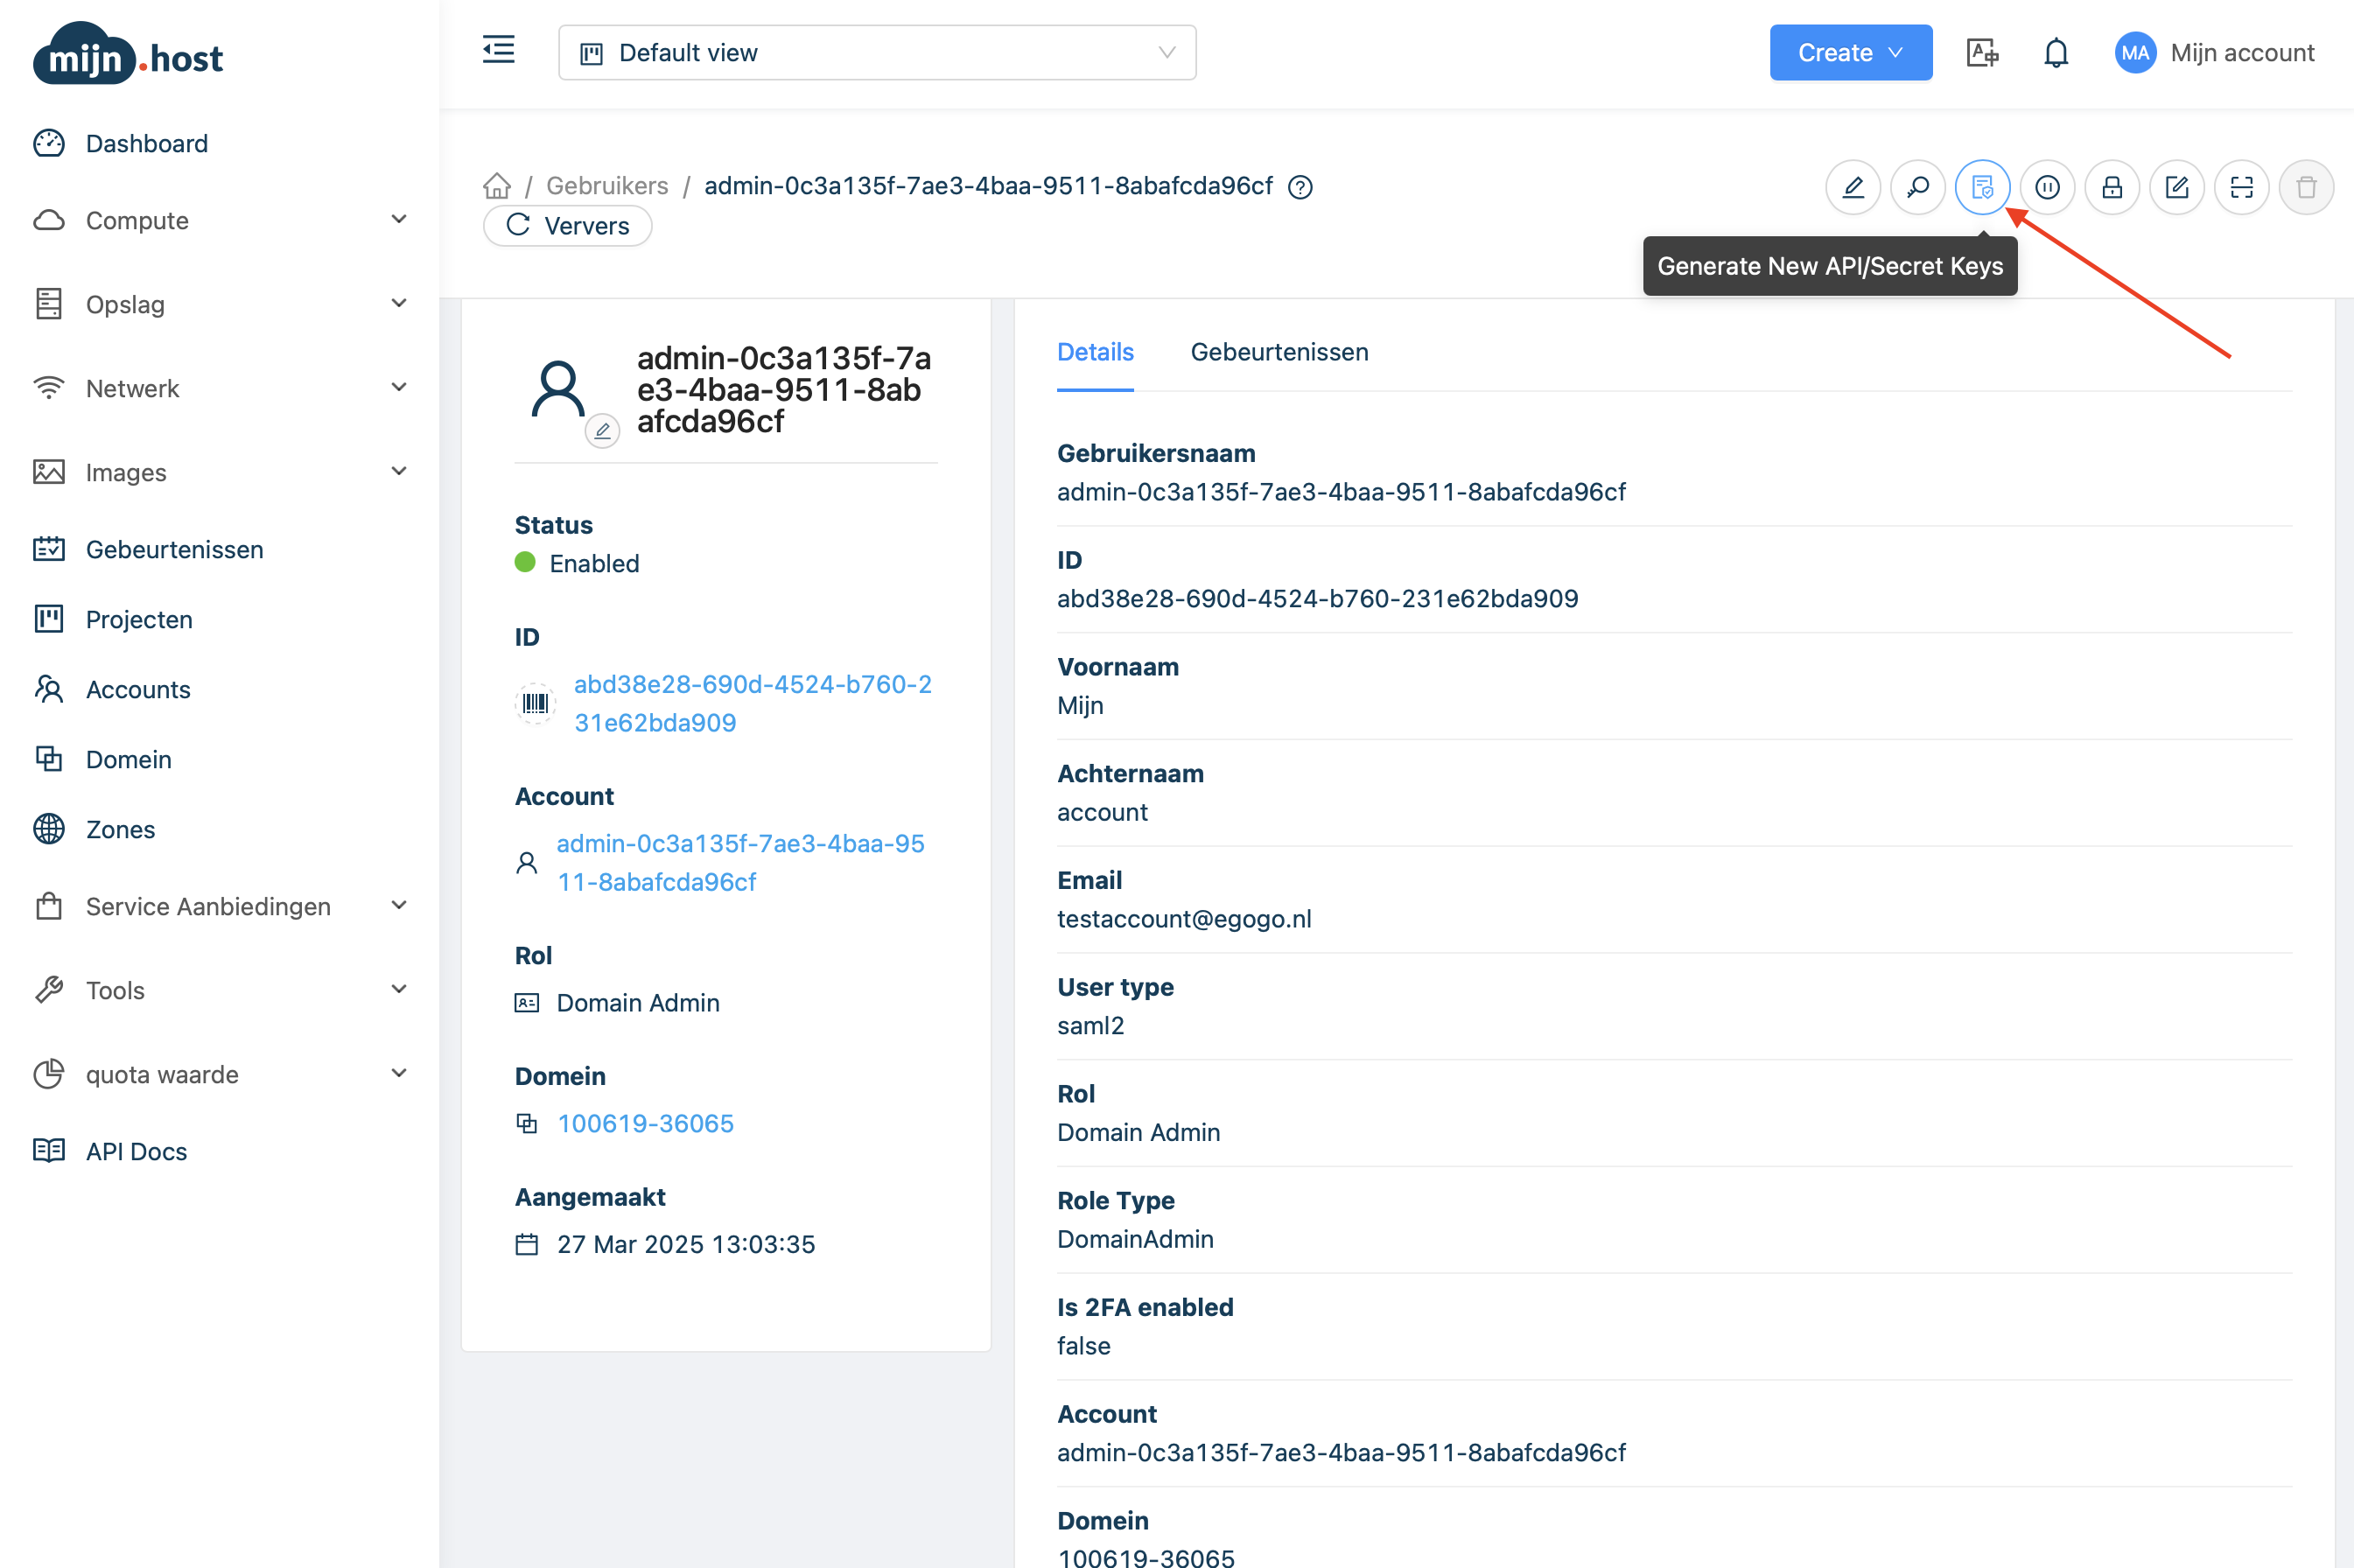Screen dimensions: 2354x1568
Task: Open the translation language icon
Action: pos(1982,52)
